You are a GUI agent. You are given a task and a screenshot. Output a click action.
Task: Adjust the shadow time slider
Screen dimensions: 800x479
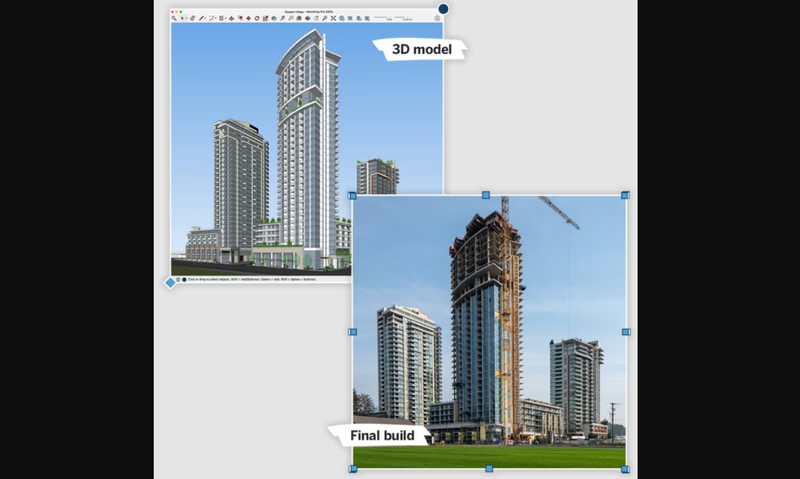pos(403,18)
